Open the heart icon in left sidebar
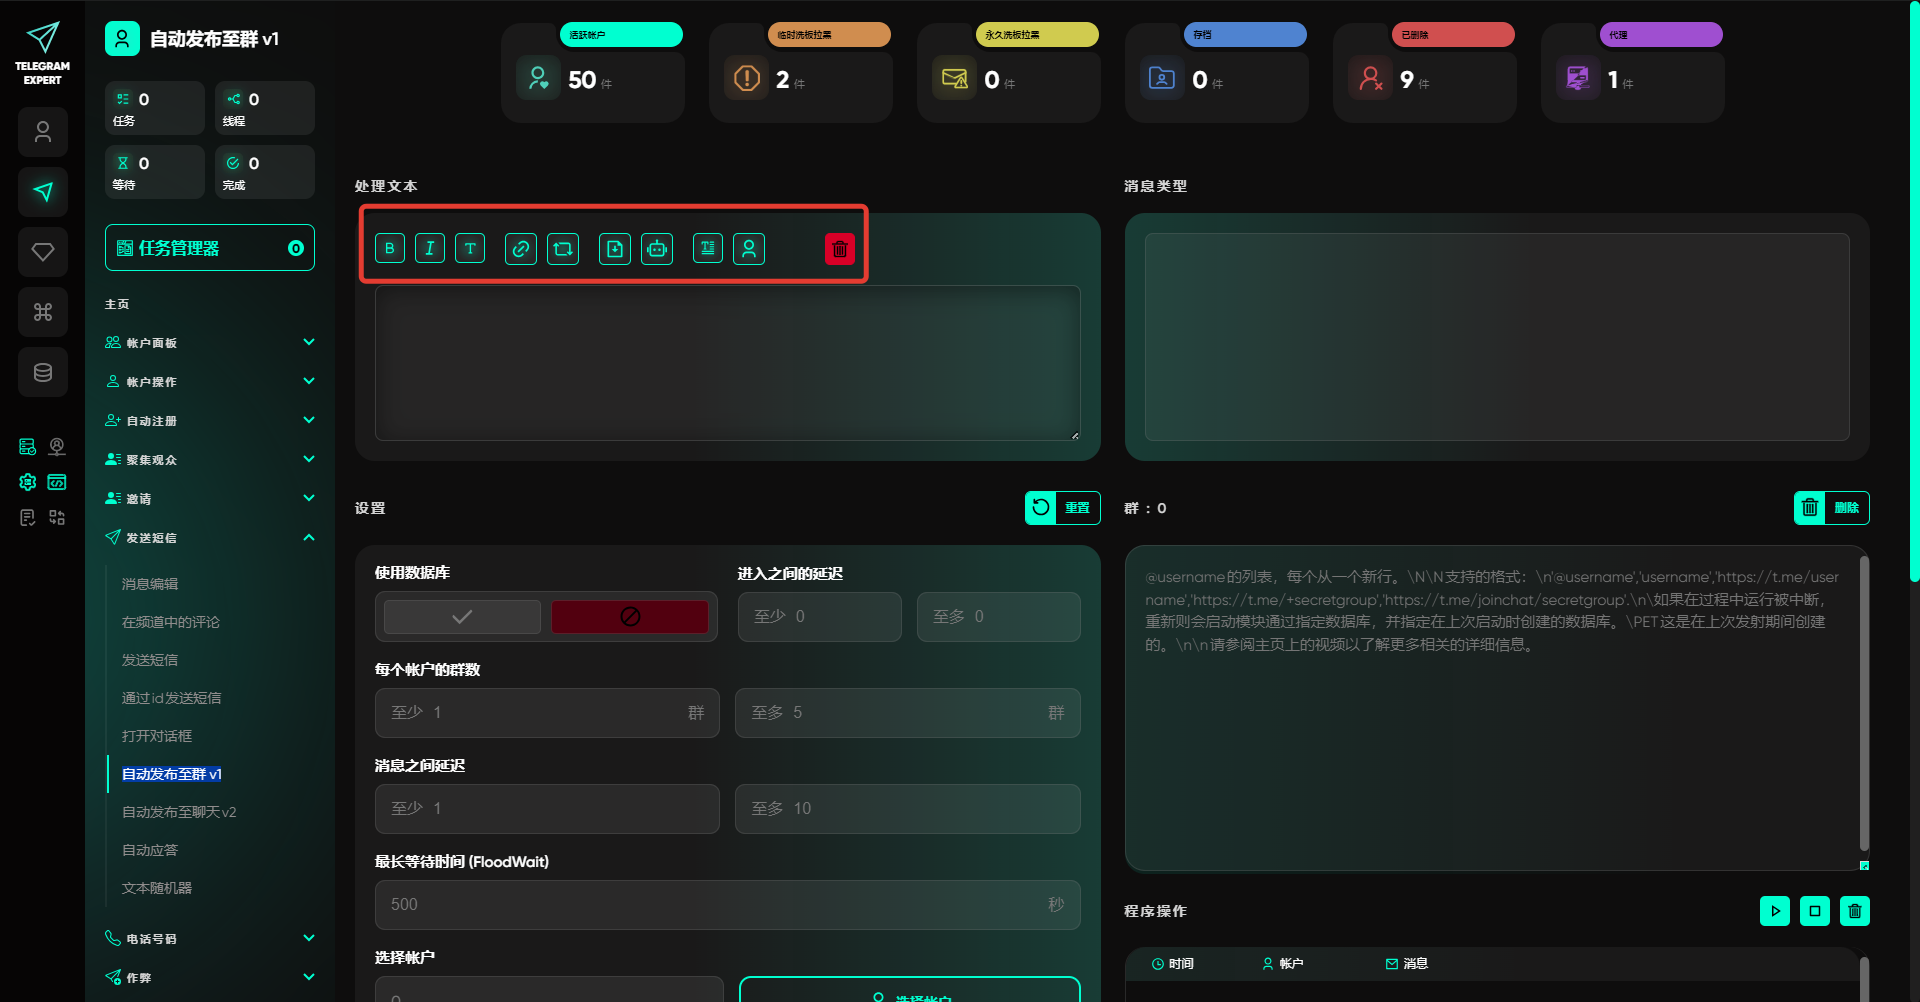This screenshot has width=1920, height=1002. point(43,252)
